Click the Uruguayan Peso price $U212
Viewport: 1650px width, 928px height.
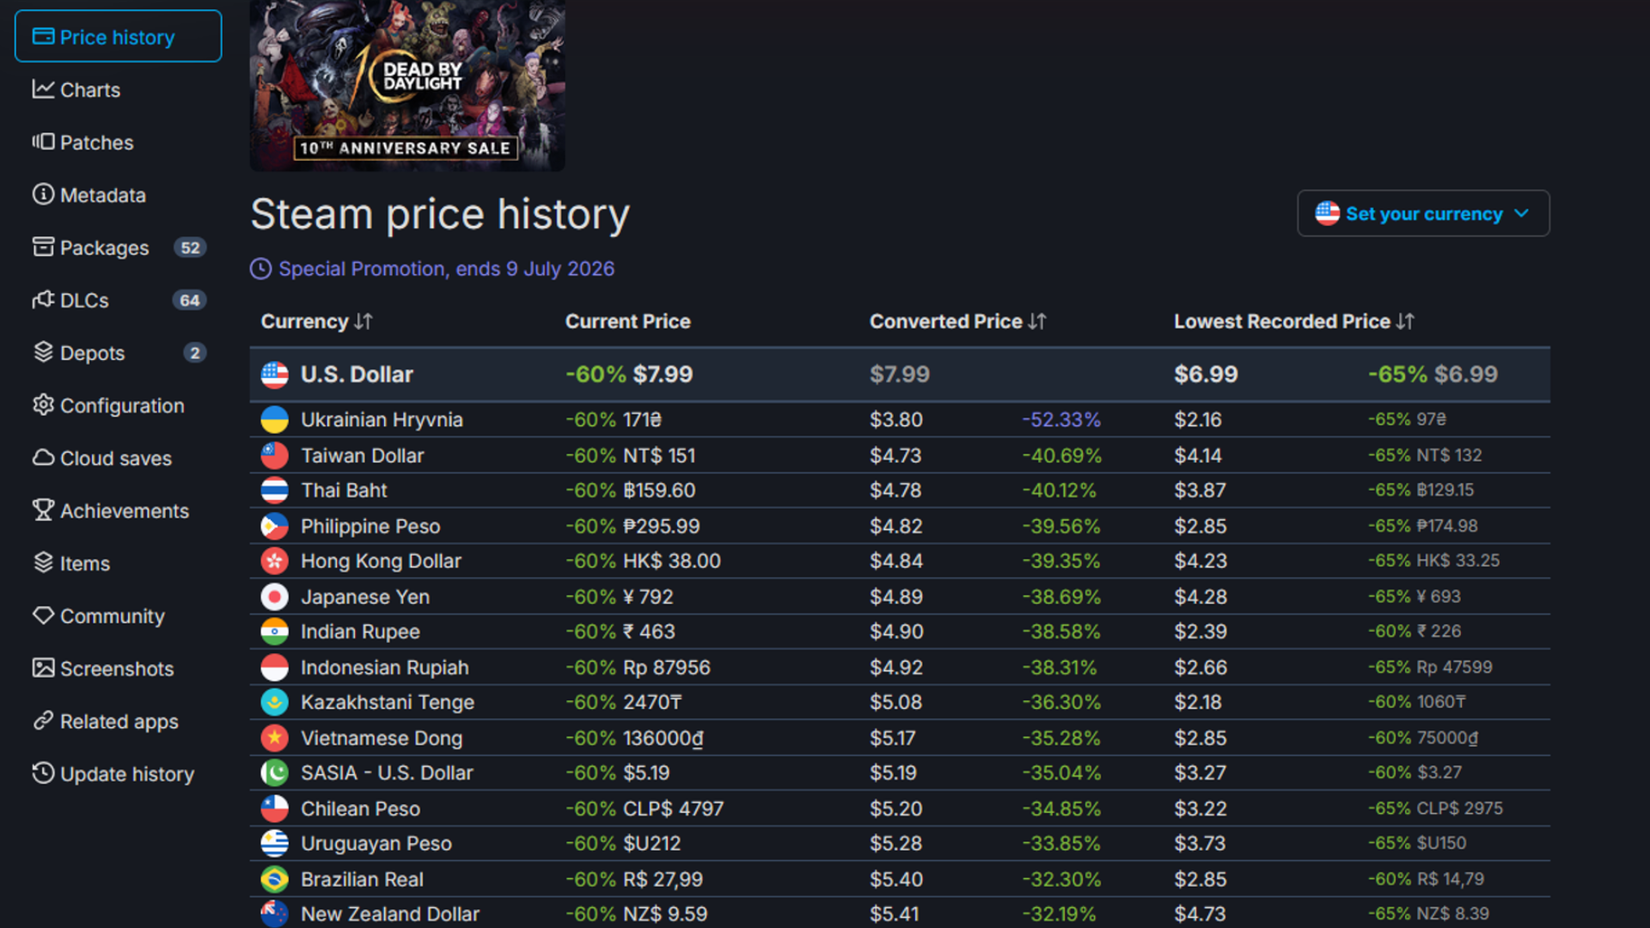click(x=652, y=844)
